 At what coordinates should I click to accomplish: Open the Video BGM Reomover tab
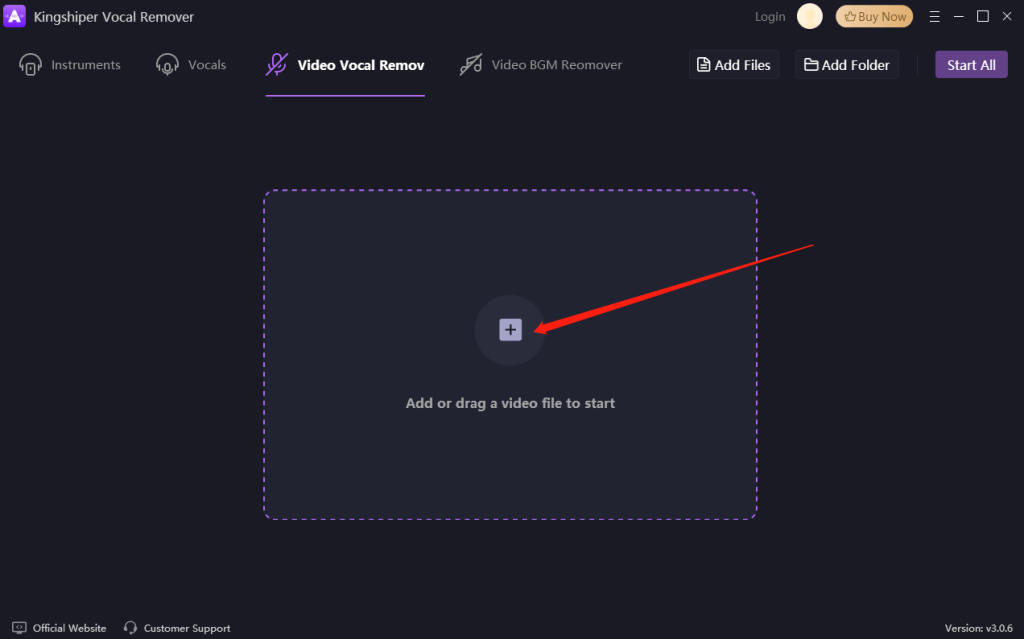[541, 65]
